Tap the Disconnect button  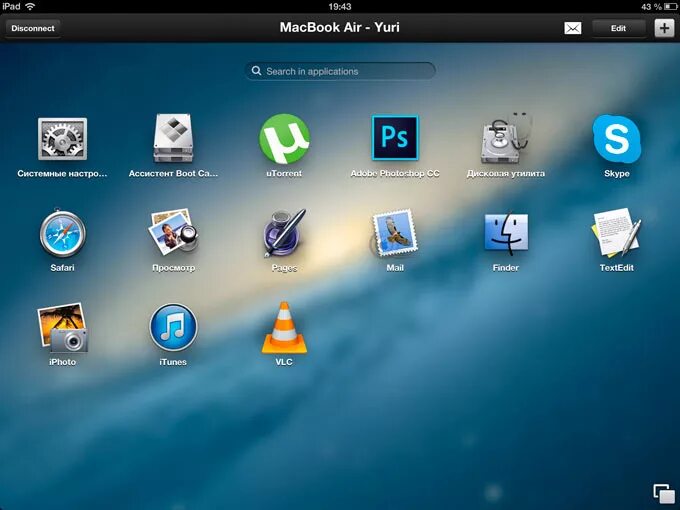tap(33, 29)
